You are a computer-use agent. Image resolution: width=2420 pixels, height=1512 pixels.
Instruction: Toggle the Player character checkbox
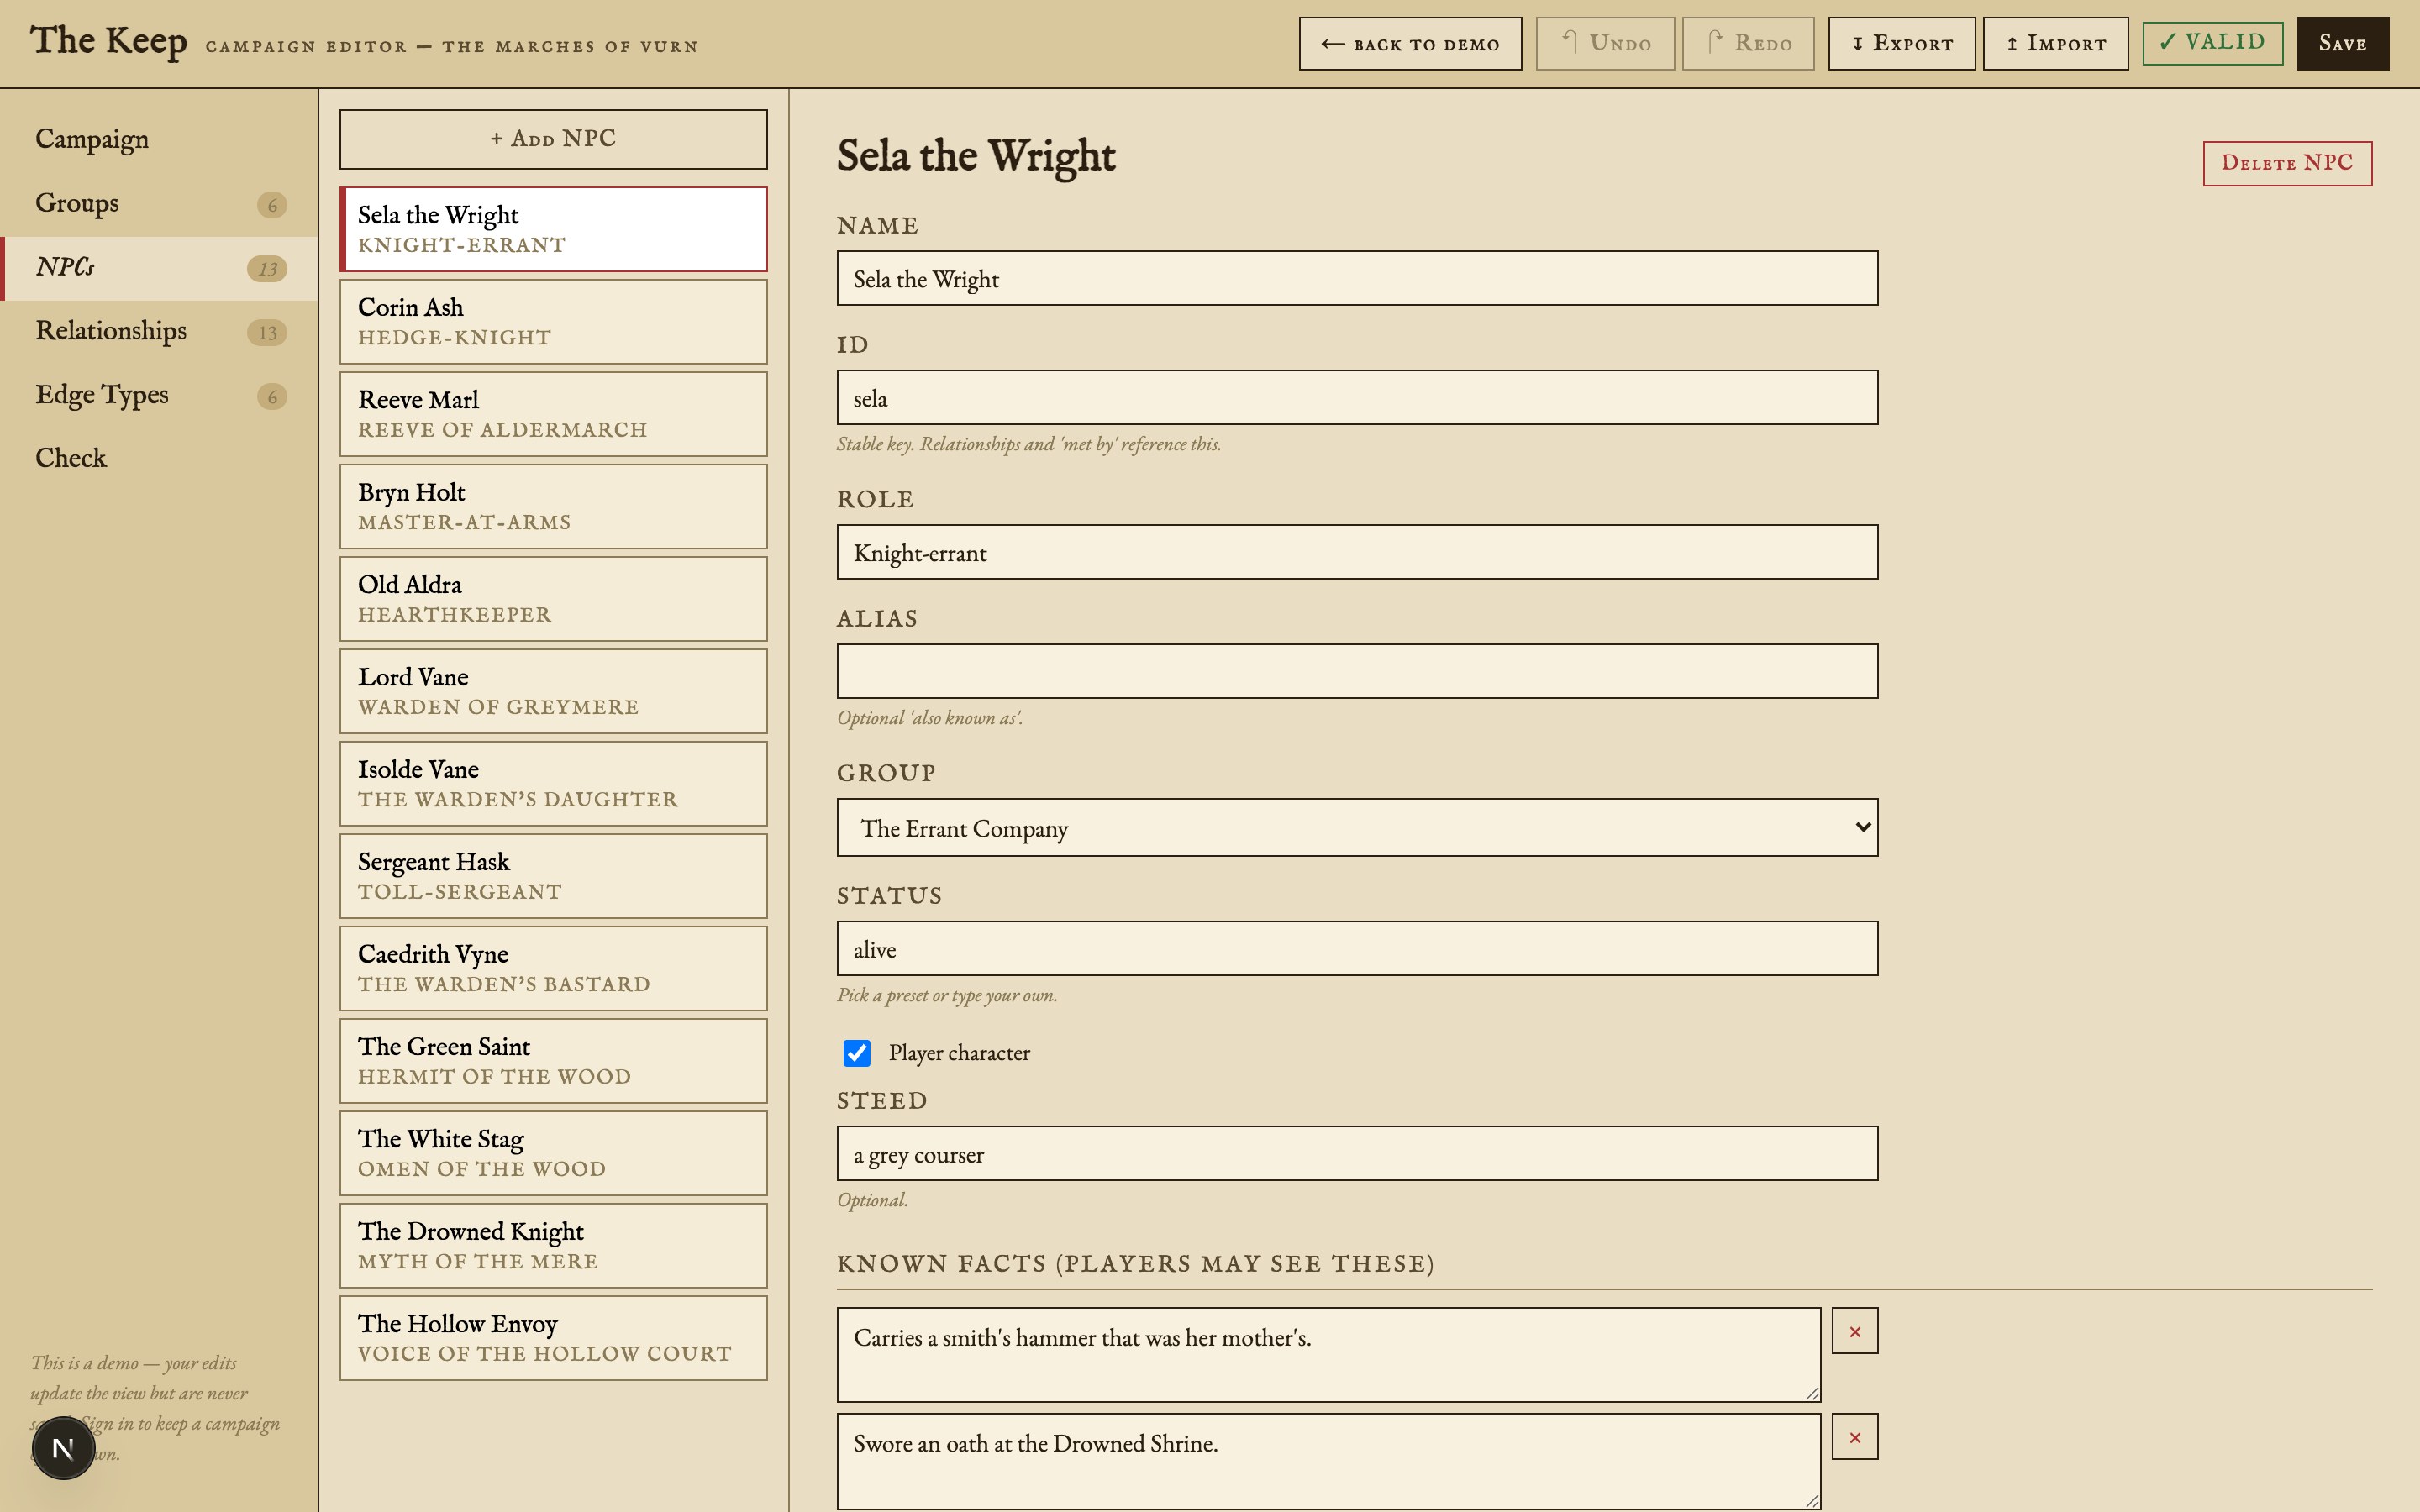(857, 1053)
